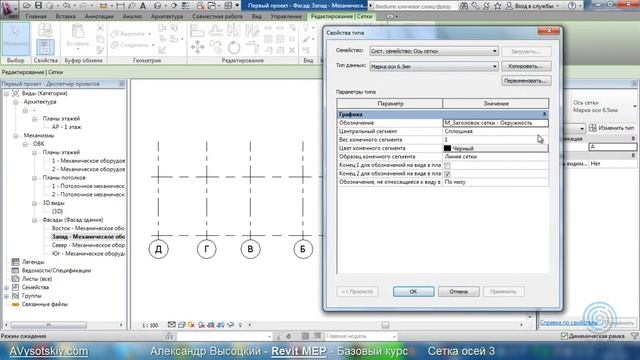Image resolution: width=640 pixels, height=360 pixels.
Task: Click the grid bubble labeled Б
Action: point(303,249)
